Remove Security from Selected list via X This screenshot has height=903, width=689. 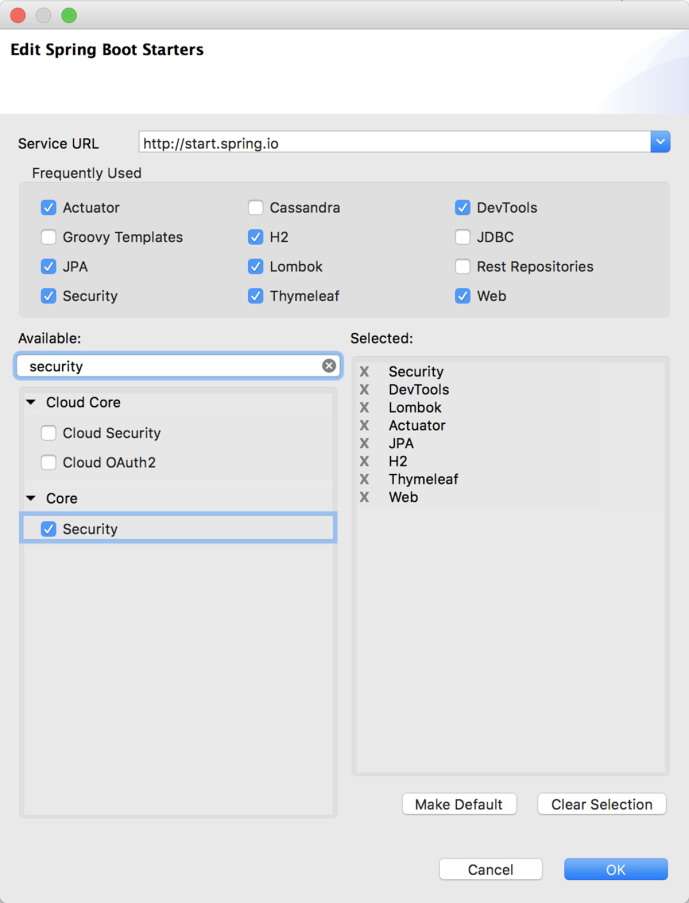click(364, 371)
